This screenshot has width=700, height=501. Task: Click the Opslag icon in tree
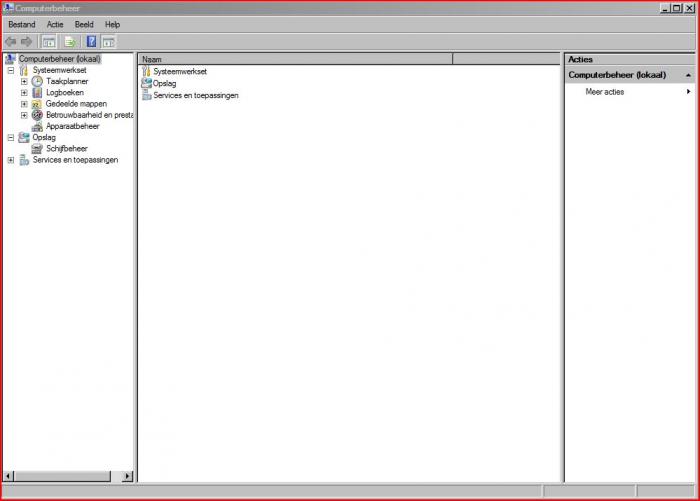(24, 138)
